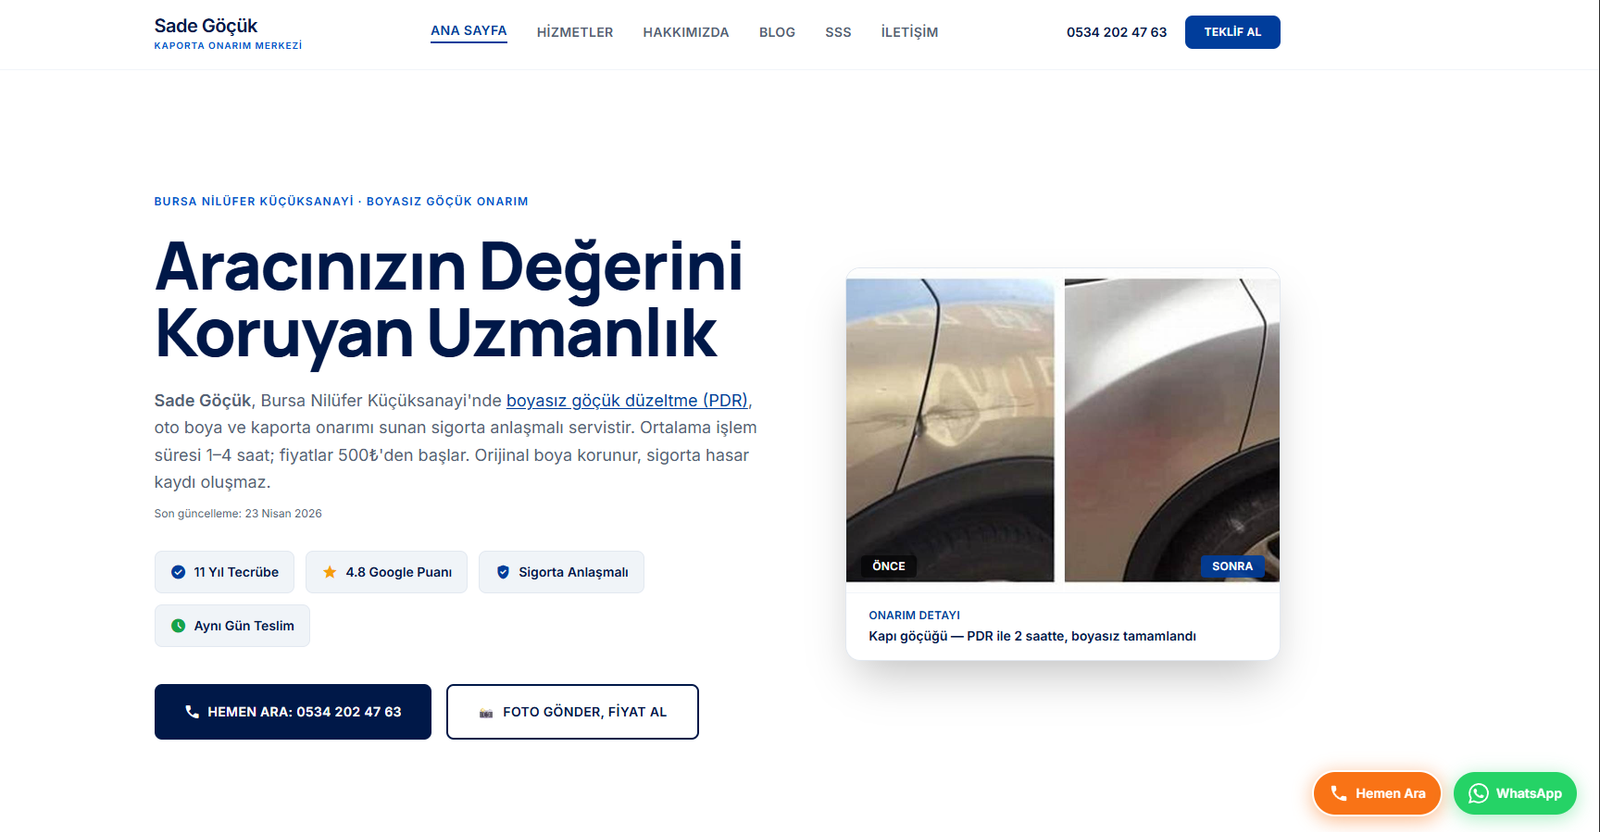Go to the HAKKIMIZDA page
The height and width of the screenshot is (832, 1600).
pyautogui.click(x=686, y=32)
